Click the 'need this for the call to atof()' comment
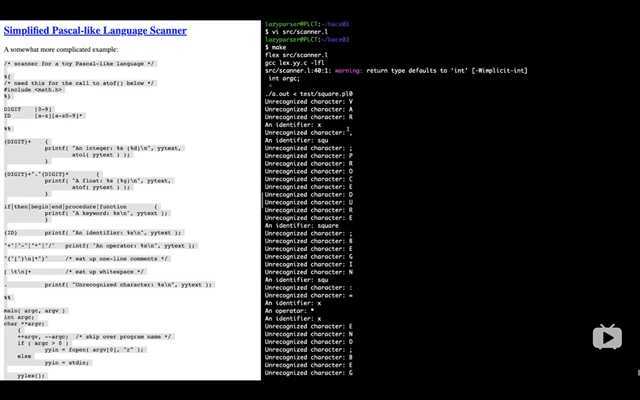The width and height of the screenshot is (640, 400). point(80,83)
